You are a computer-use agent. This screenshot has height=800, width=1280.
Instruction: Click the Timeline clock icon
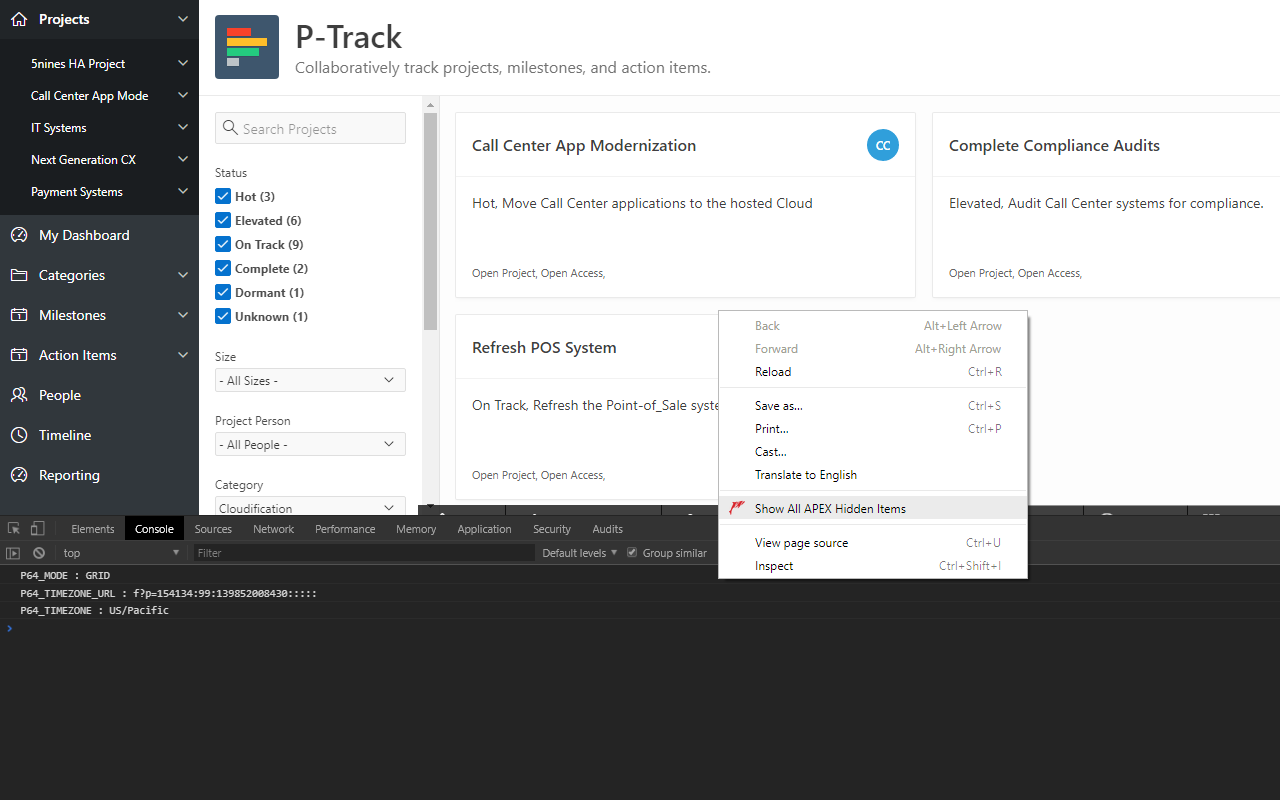point(18,435)
